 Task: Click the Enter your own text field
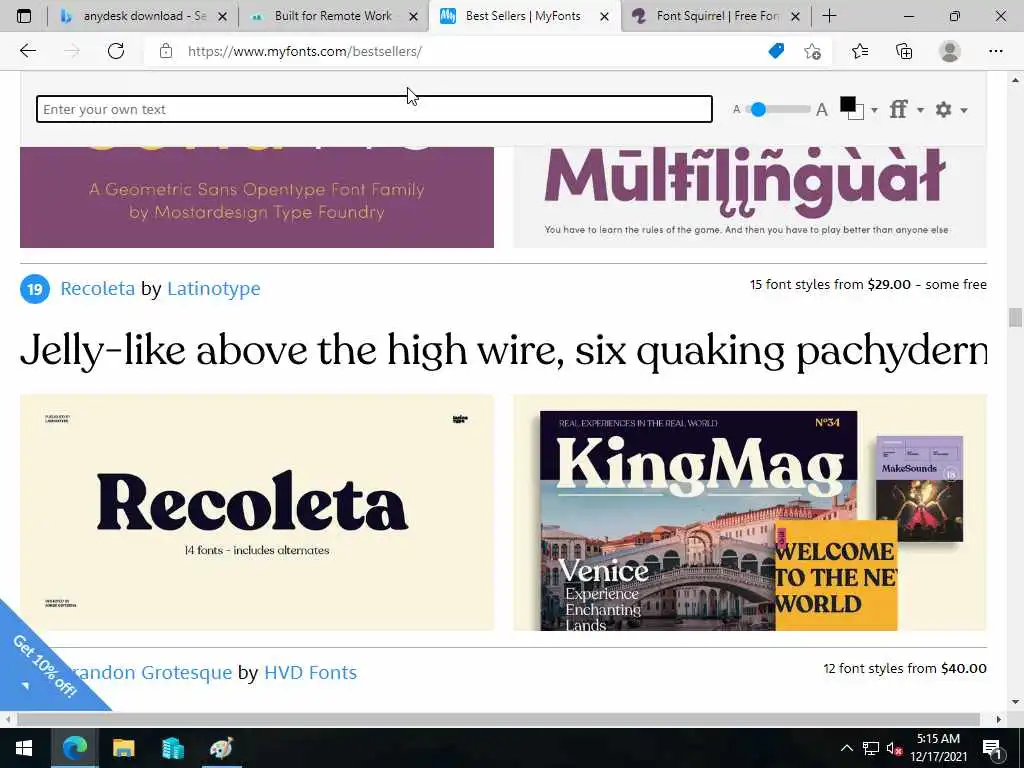(x=374, y=109)
